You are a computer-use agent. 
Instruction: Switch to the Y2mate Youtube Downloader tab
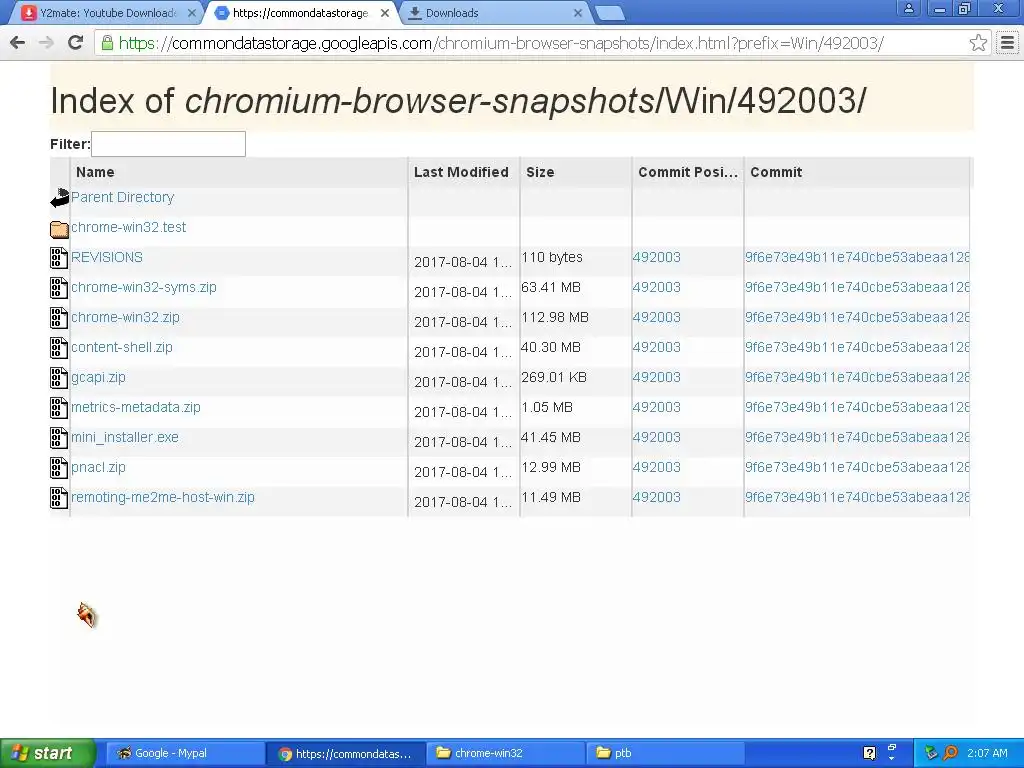(108, 12)
